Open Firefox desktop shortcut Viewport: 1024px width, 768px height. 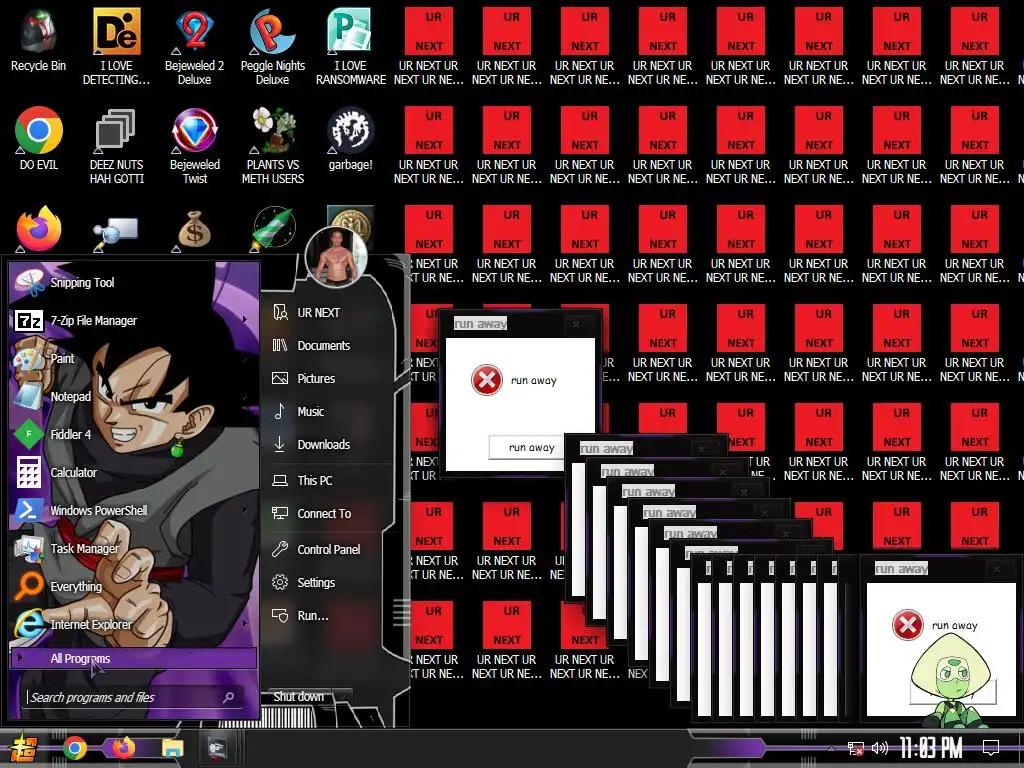(x=39, y=229)
